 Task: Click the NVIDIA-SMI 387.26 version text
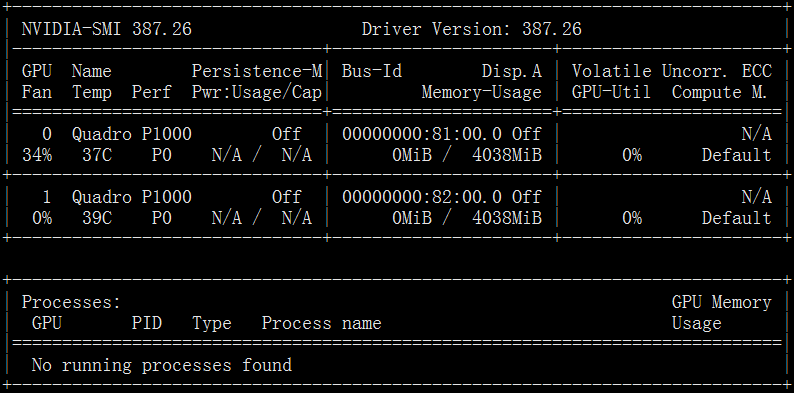tap(107, 29)
